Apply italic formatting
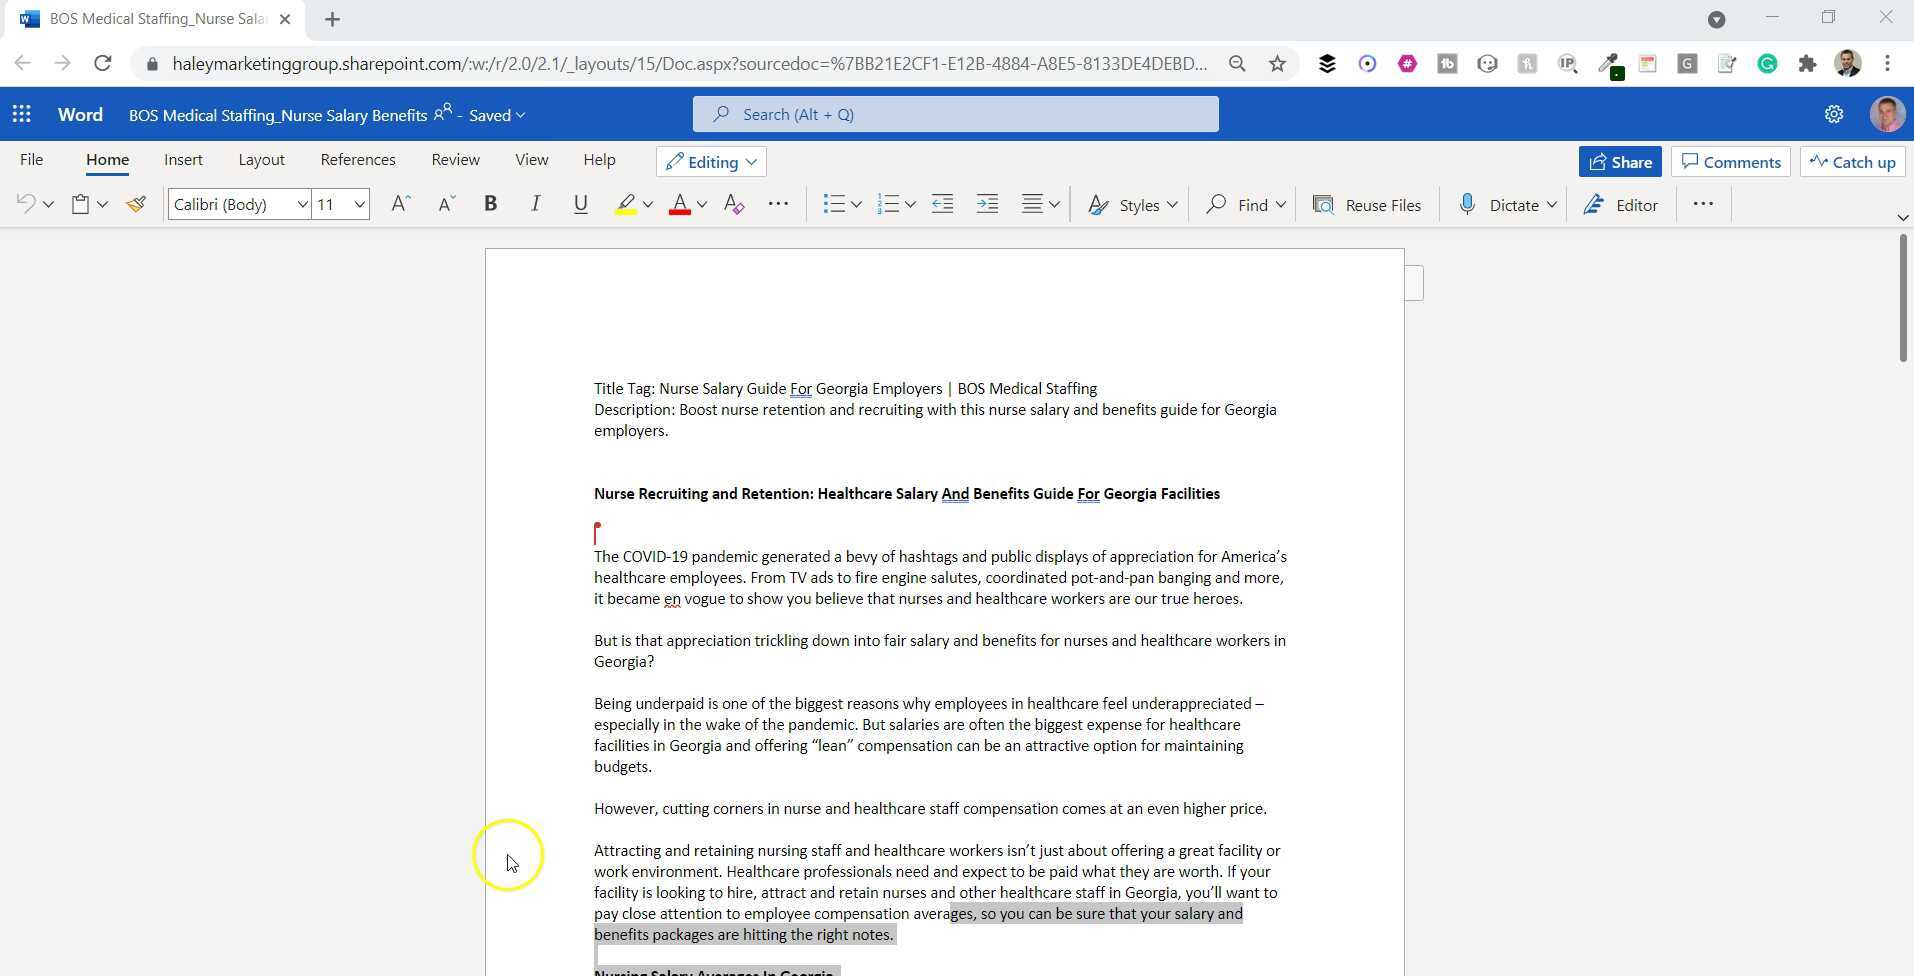This screenshot has height=976, width=1914. [535, 204]
